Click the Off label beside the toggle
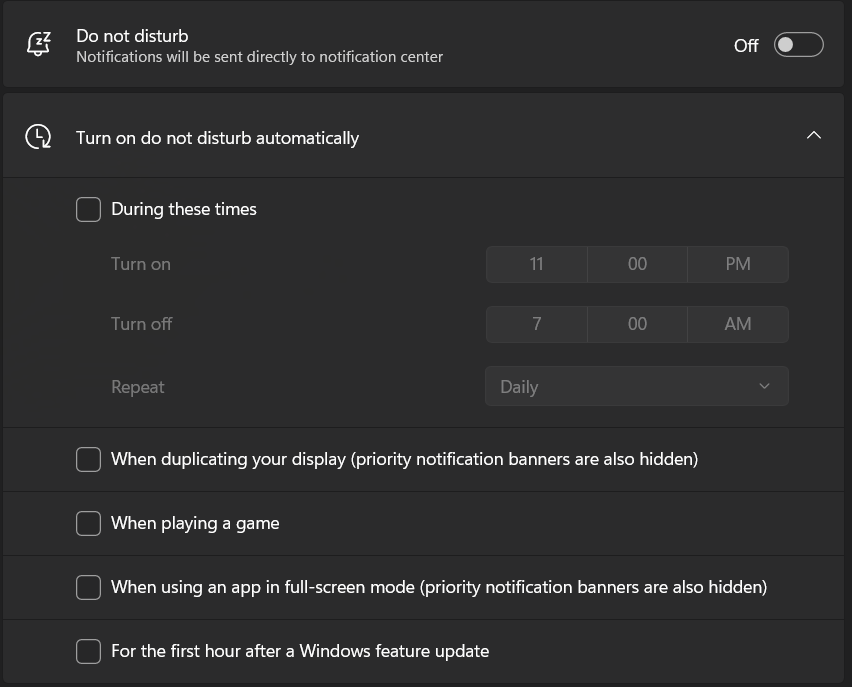Screen dimensions: 852x687 [x=746, y=46]
